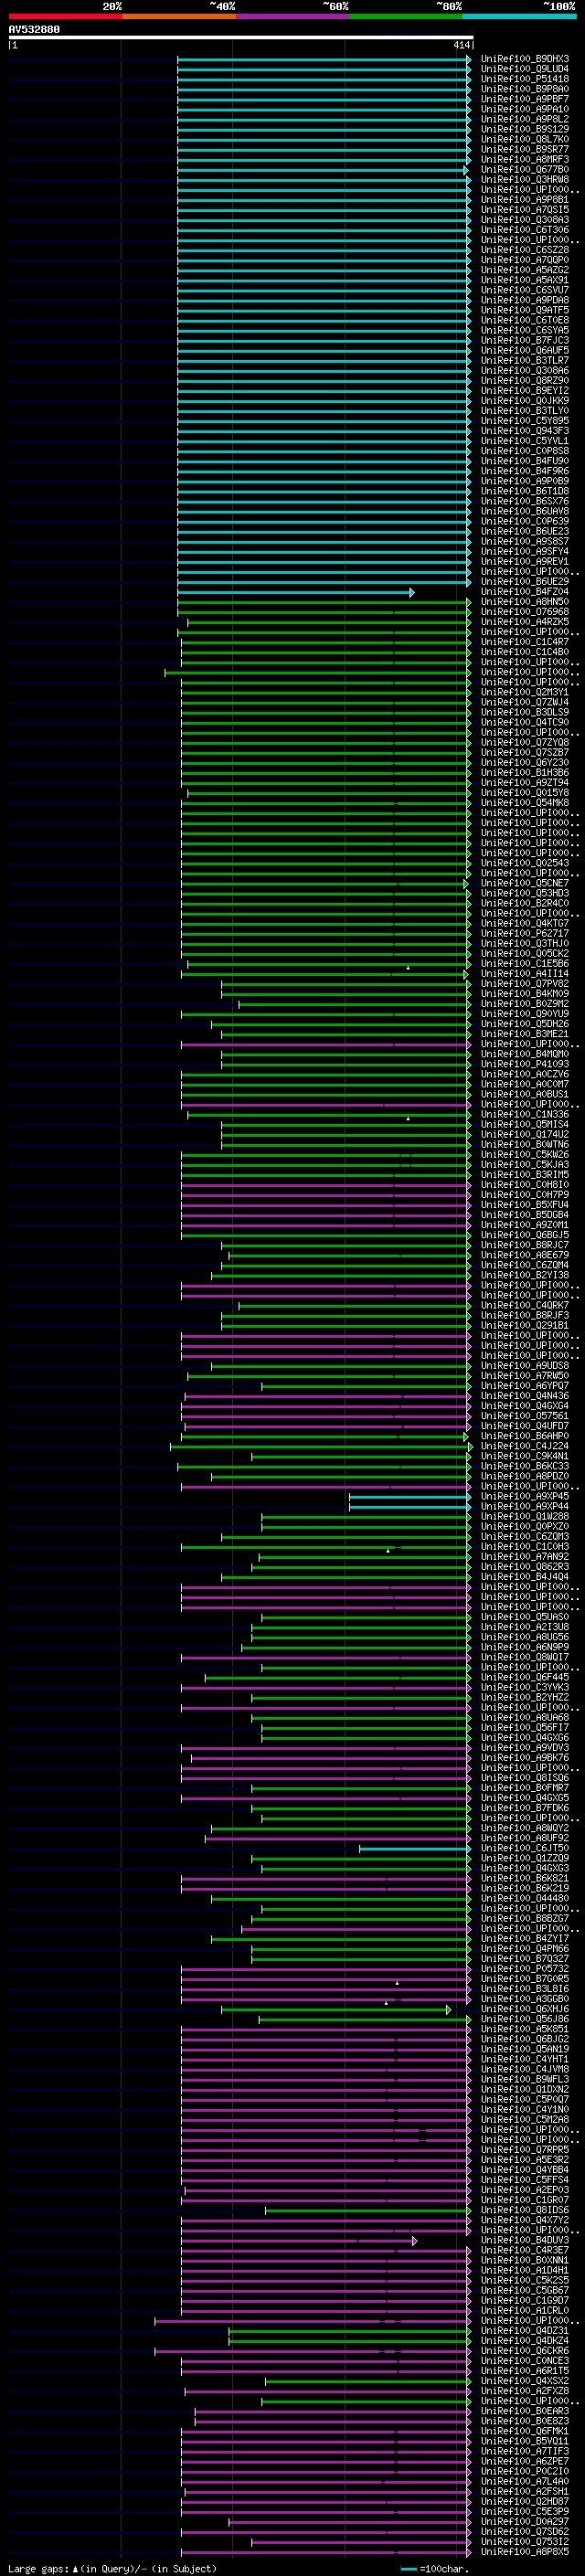Click the Large gaps legend text
Screen dimensions: 585x2576
click(112, 2568)
